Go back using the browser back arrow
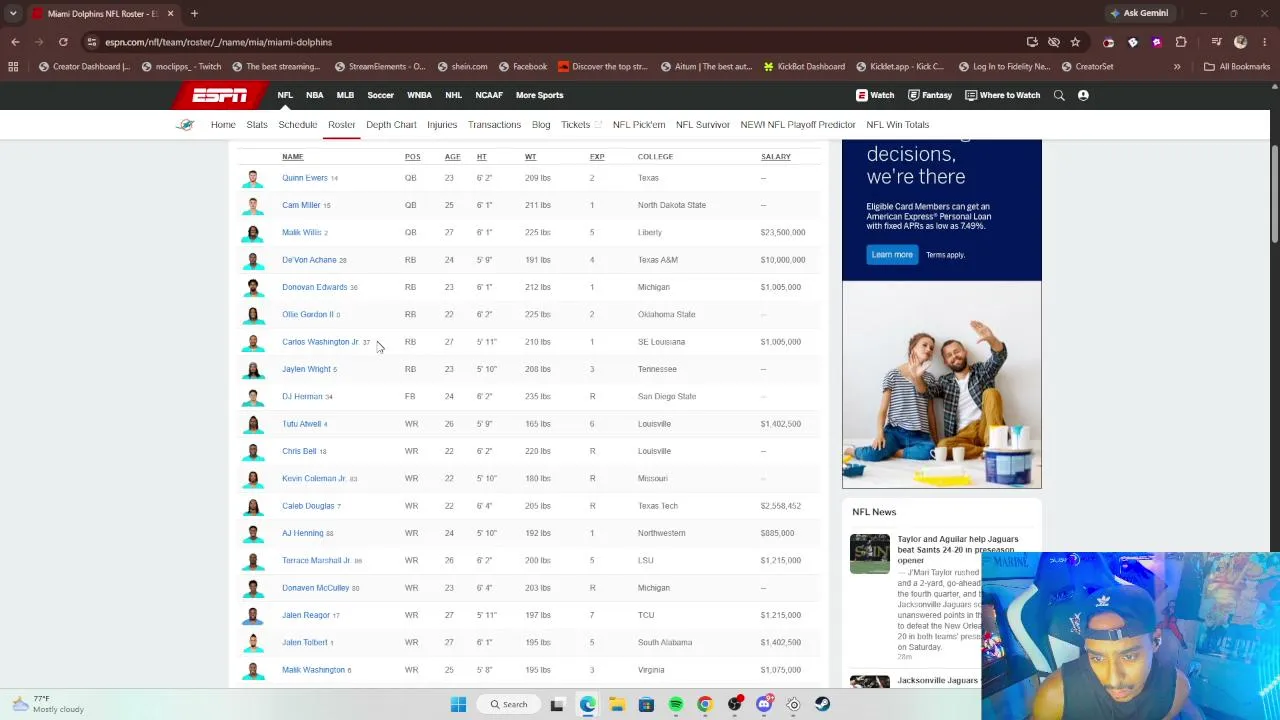The height and width of the screenshot is (720, 1280). (x=15, y=42)
